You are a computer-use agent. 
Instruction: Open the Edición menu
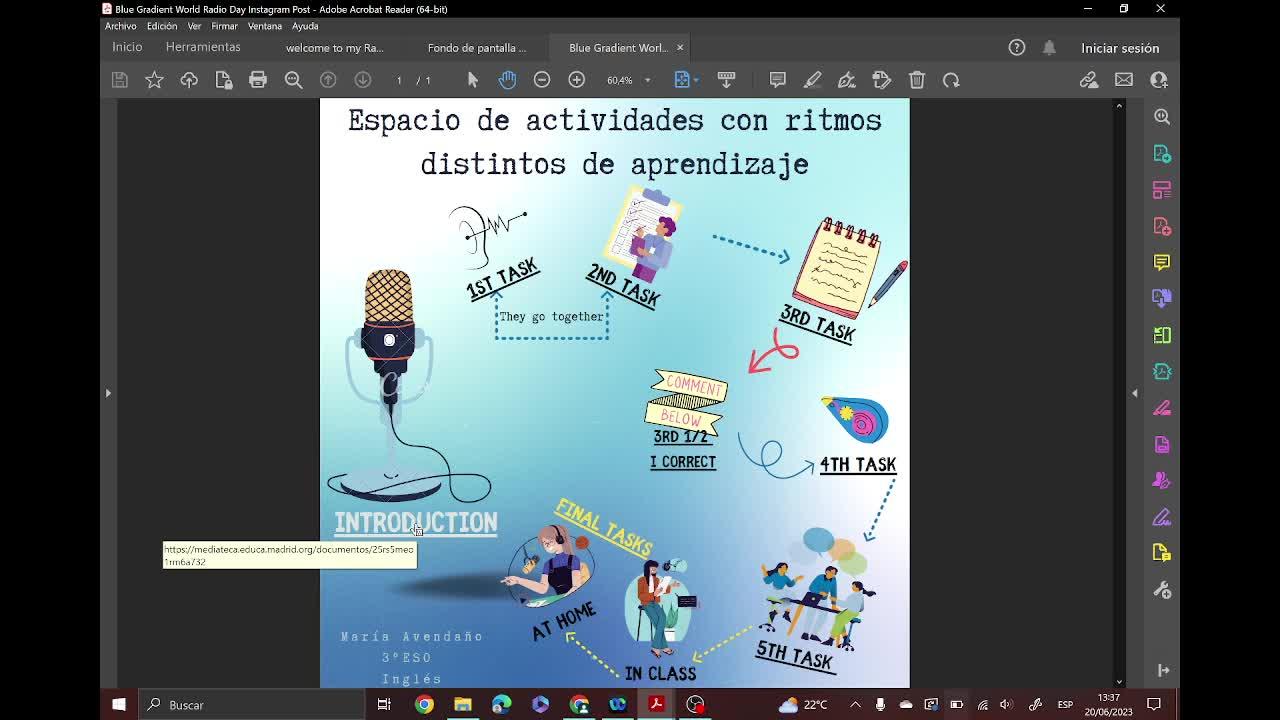coord(161,26)
